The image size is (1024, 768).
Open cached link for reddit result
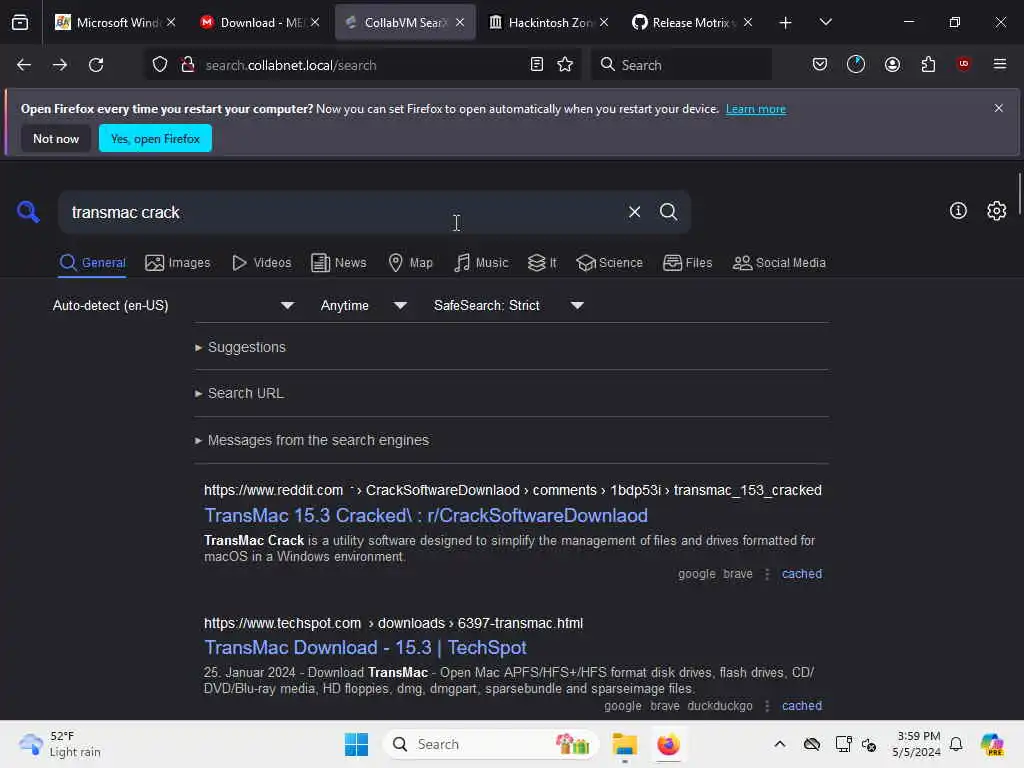[801, 574]
